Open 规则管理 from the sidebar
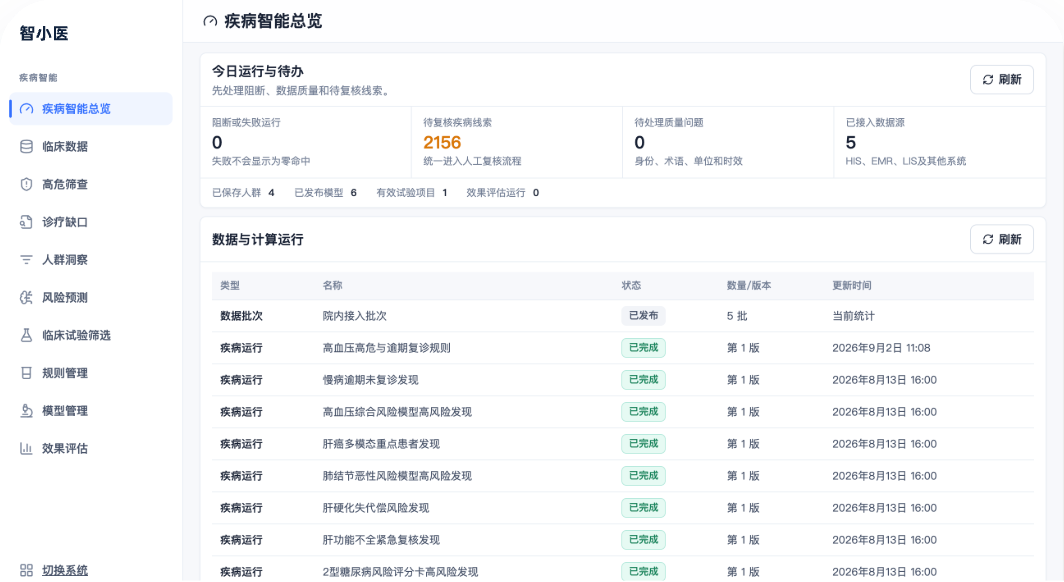 [92, 373]
